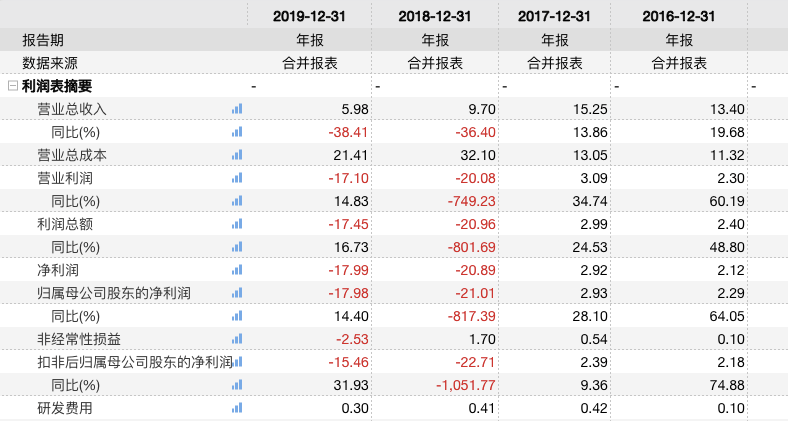The image size is (788, 421).
Task: Select 2019 营业利润 value -17.10
Action: tap(348, 178)
